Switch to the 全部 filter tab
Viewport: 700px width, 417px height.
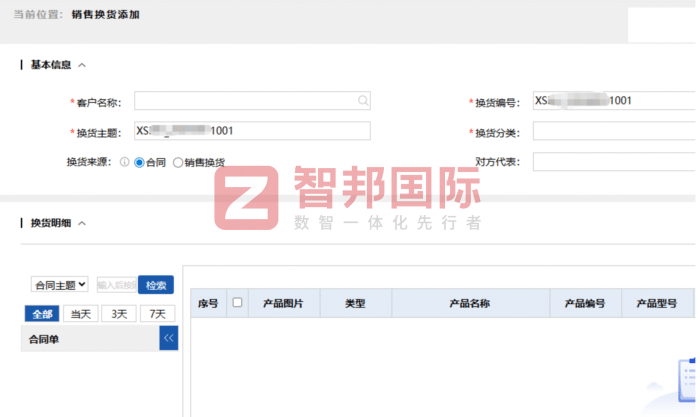click(x=41, y=314)
